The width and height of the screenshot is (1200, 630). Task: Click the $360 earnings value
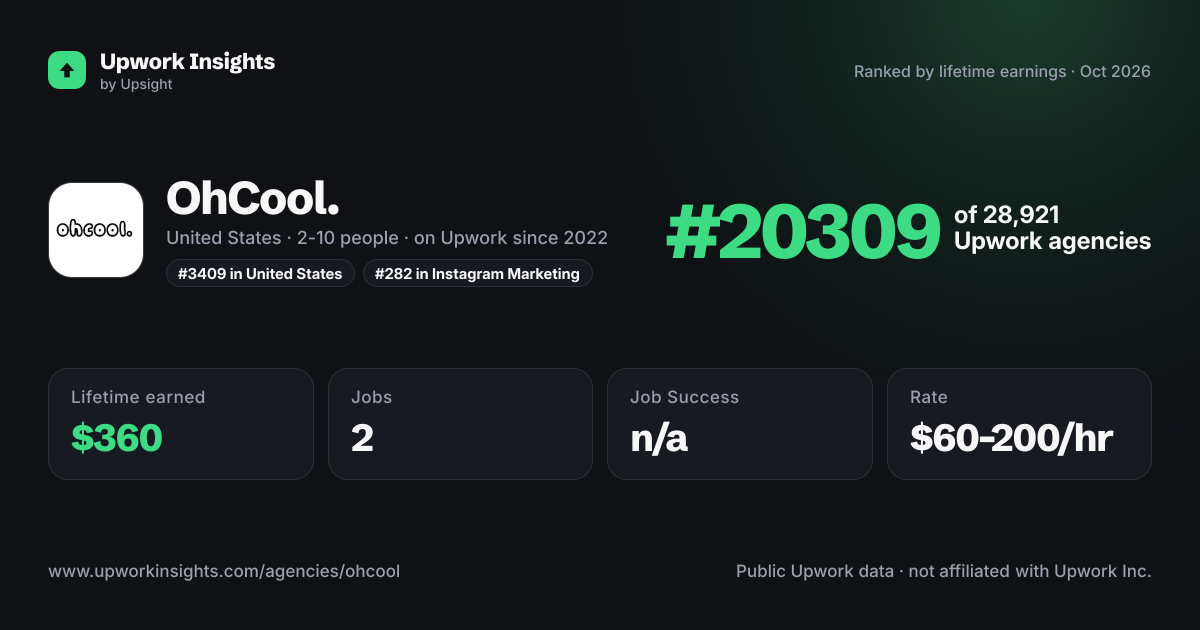point(117,438)
